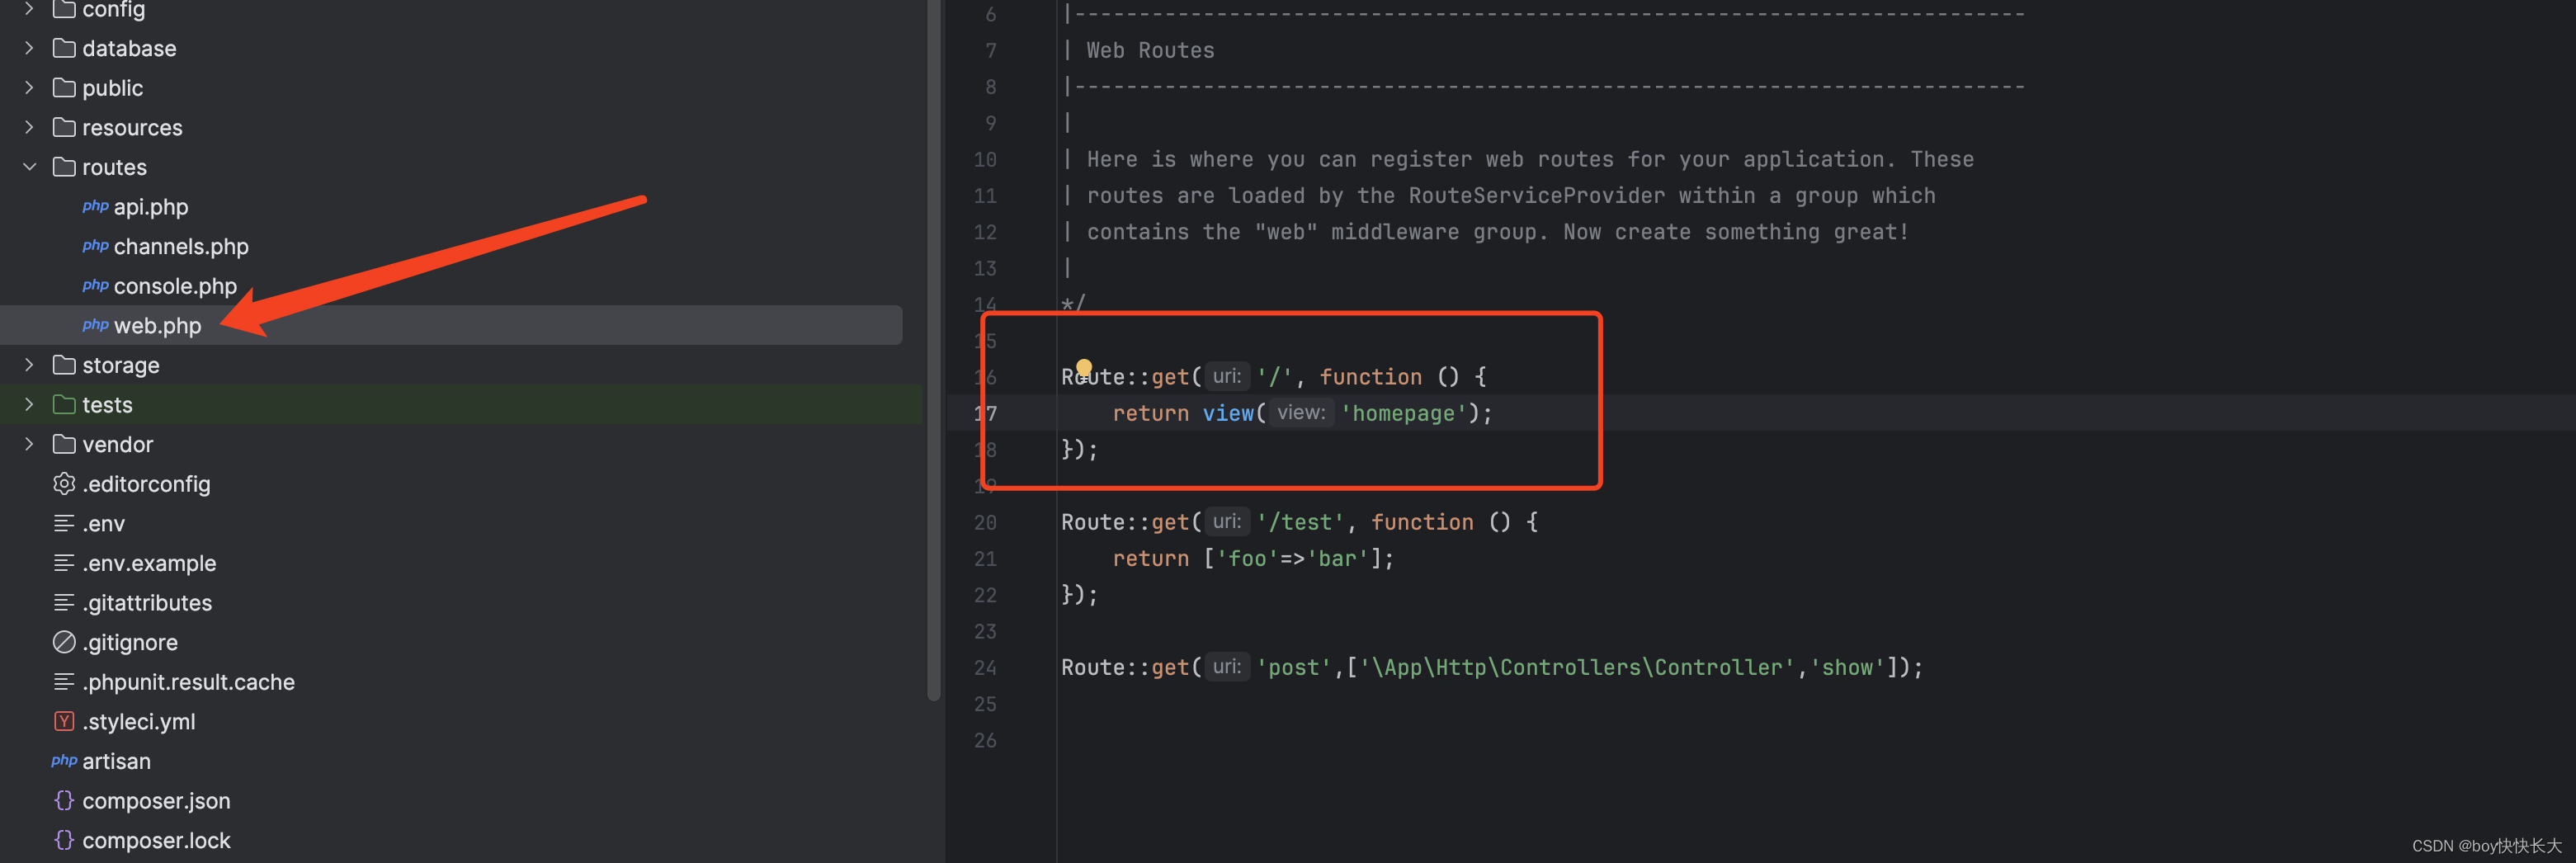This screenshot has width=2576, height=863.
Task: Expand the storage folder
Action: pyautogui.click(x=29, y=365)
